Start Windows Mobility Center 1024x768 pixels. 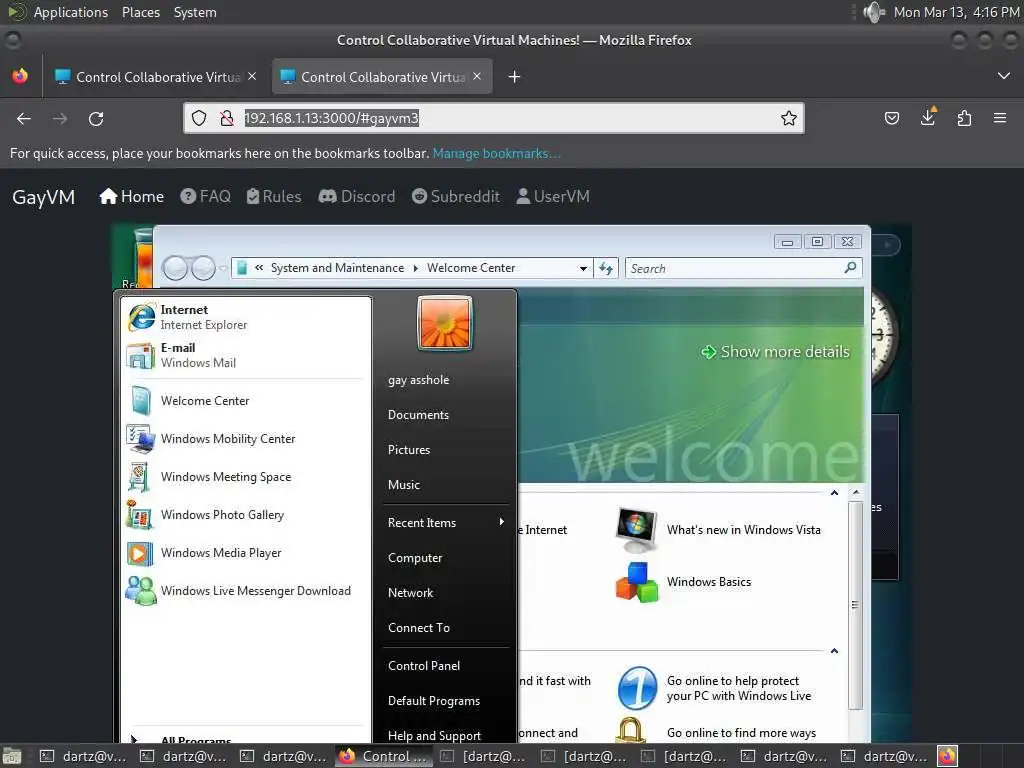(246, 439)
